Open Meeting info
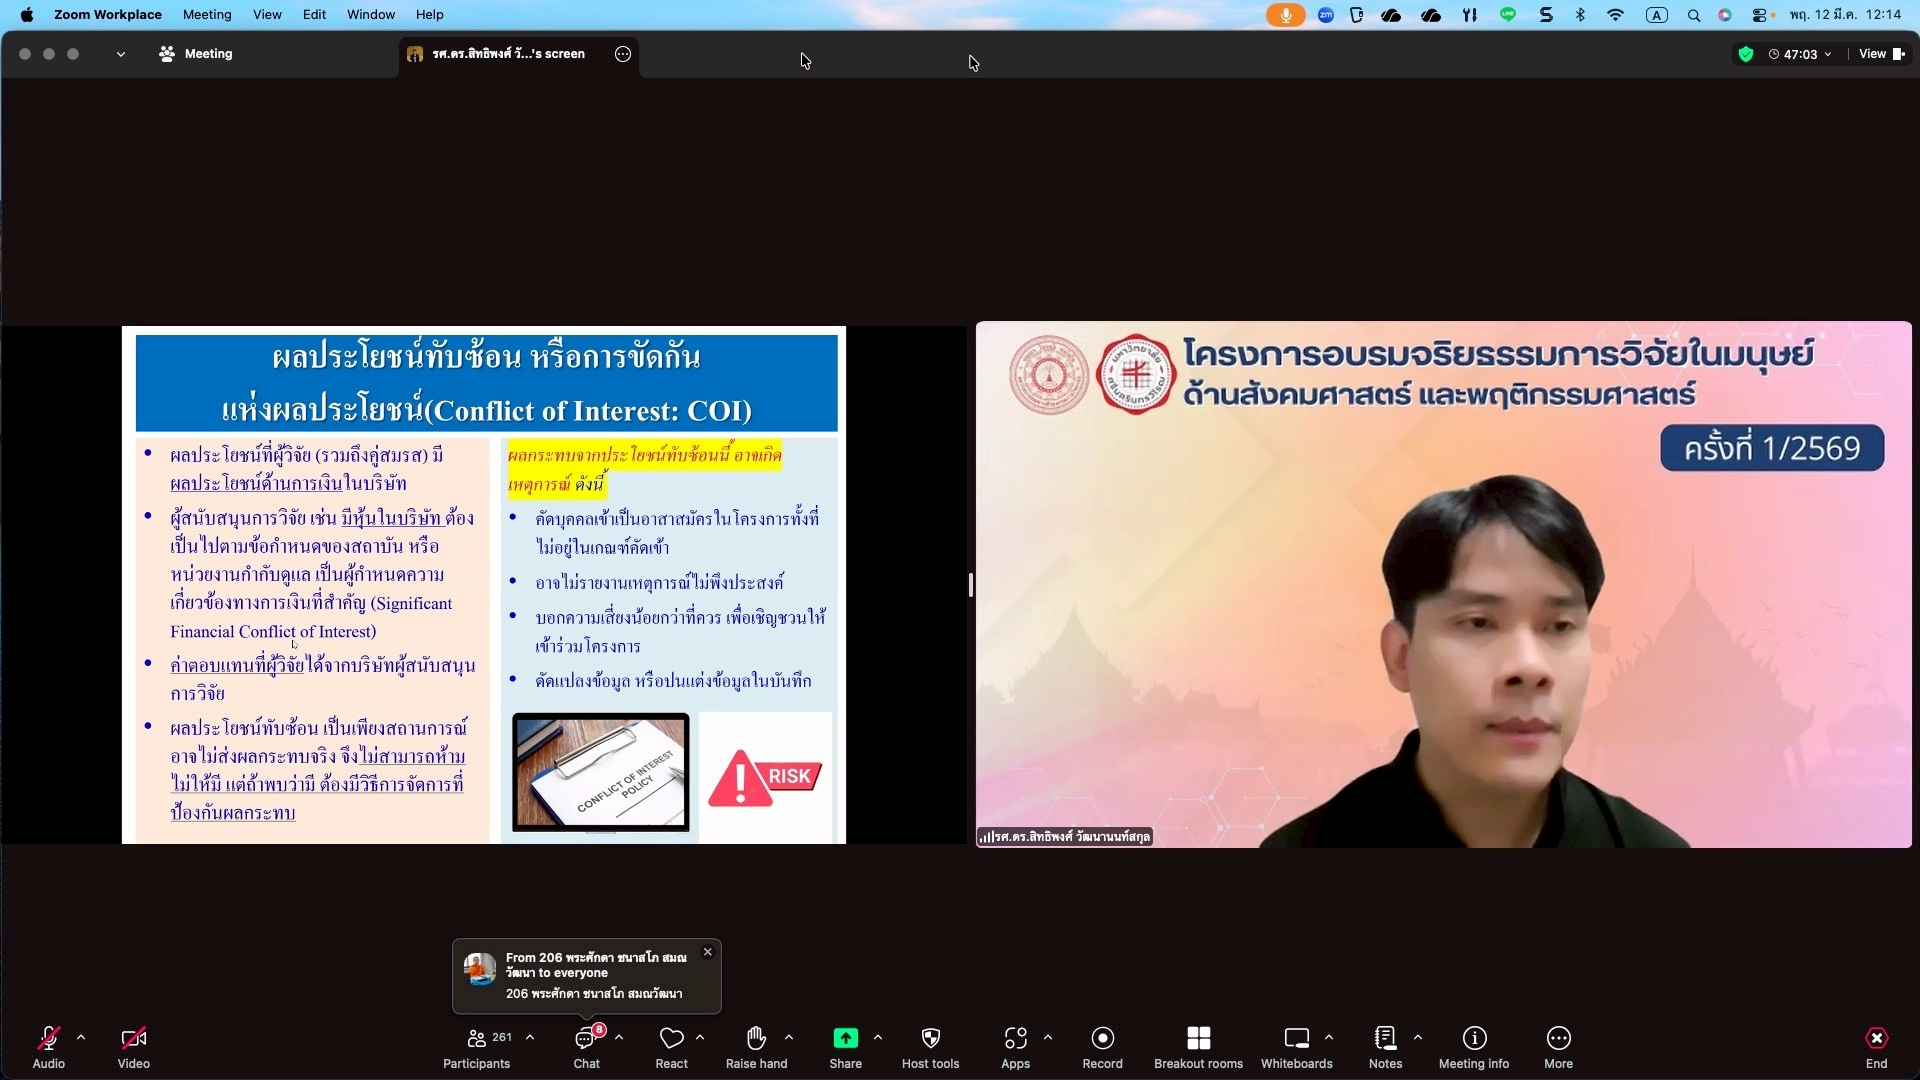Screen dimensions: 1920x1080 [x=1473, y=1046]
